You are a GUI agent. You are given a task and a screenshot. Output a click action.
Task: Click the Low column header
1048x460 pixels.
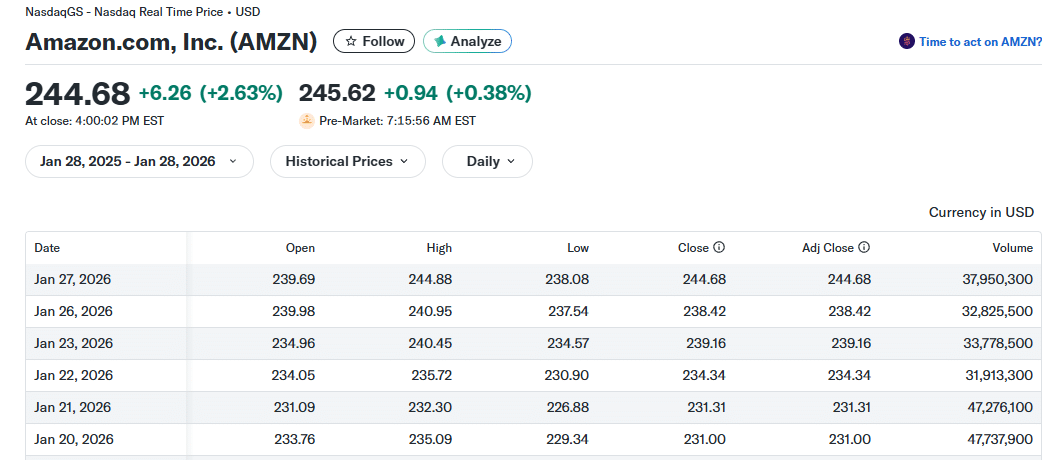pyautogui.click(x=577, y=248)
